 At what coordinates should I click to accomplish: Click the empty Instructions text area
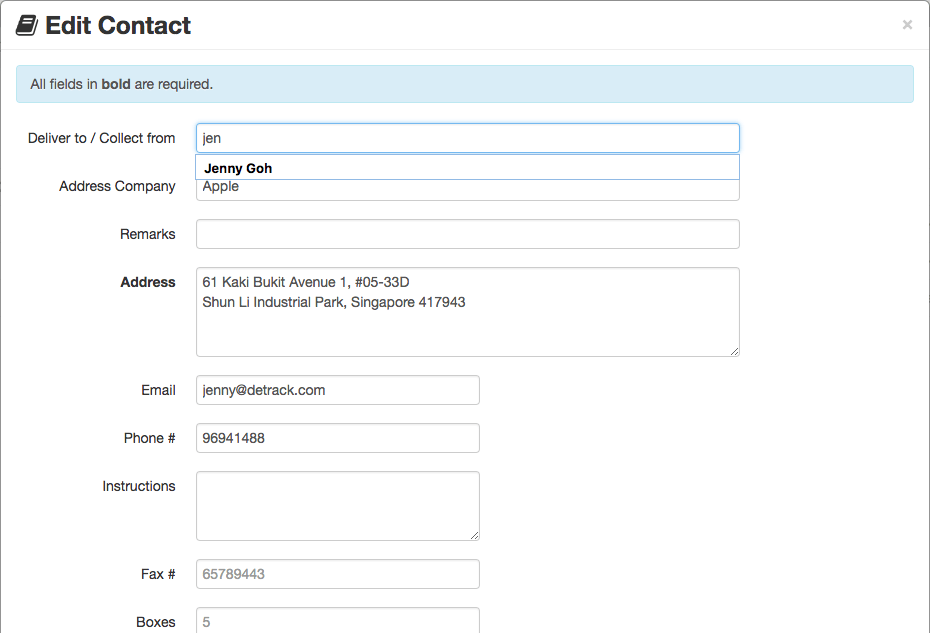click(x=337, y=506)
